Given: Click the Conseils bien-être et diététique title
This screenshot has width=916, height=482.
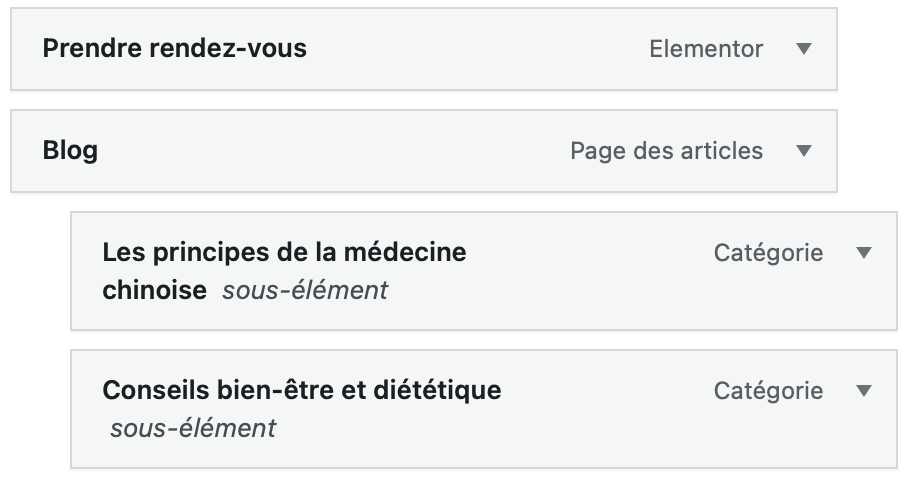Looking at the screenshot, I should click(301, 390).
